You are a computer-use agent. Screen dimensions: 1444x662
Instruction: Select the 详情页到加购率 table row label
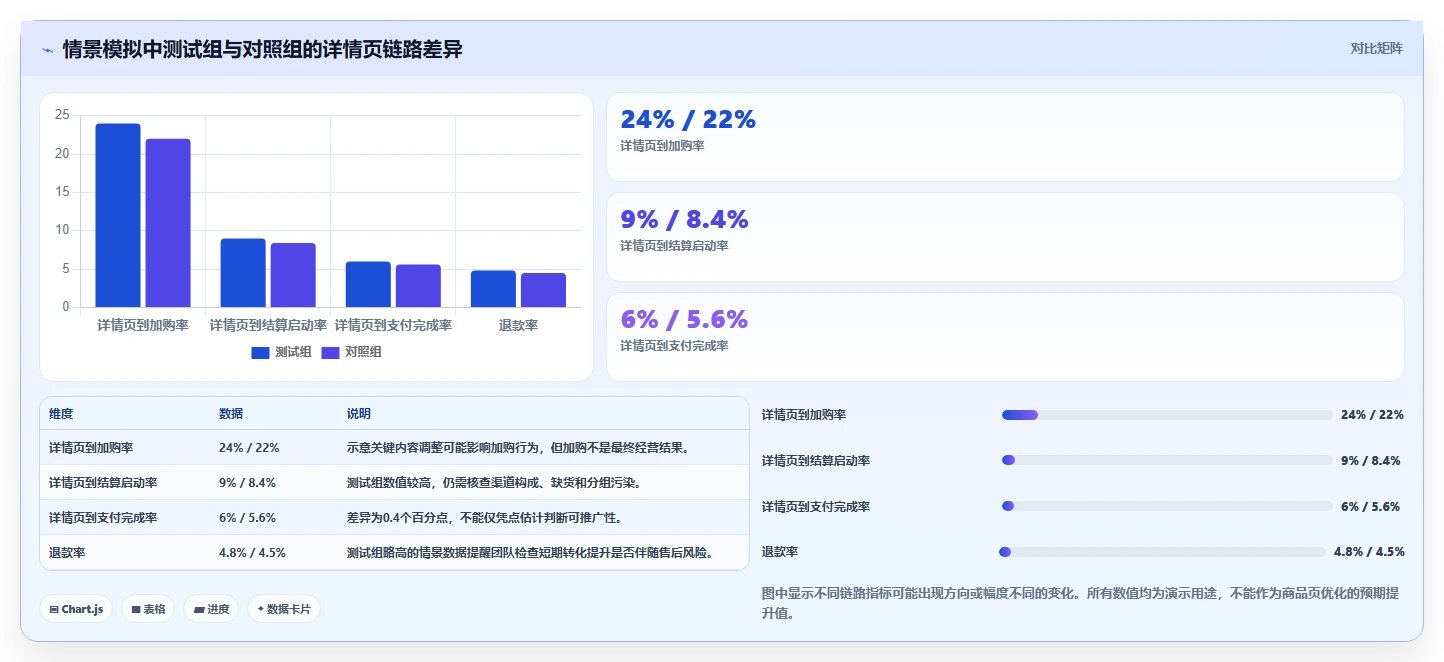(x=91, y=448)
